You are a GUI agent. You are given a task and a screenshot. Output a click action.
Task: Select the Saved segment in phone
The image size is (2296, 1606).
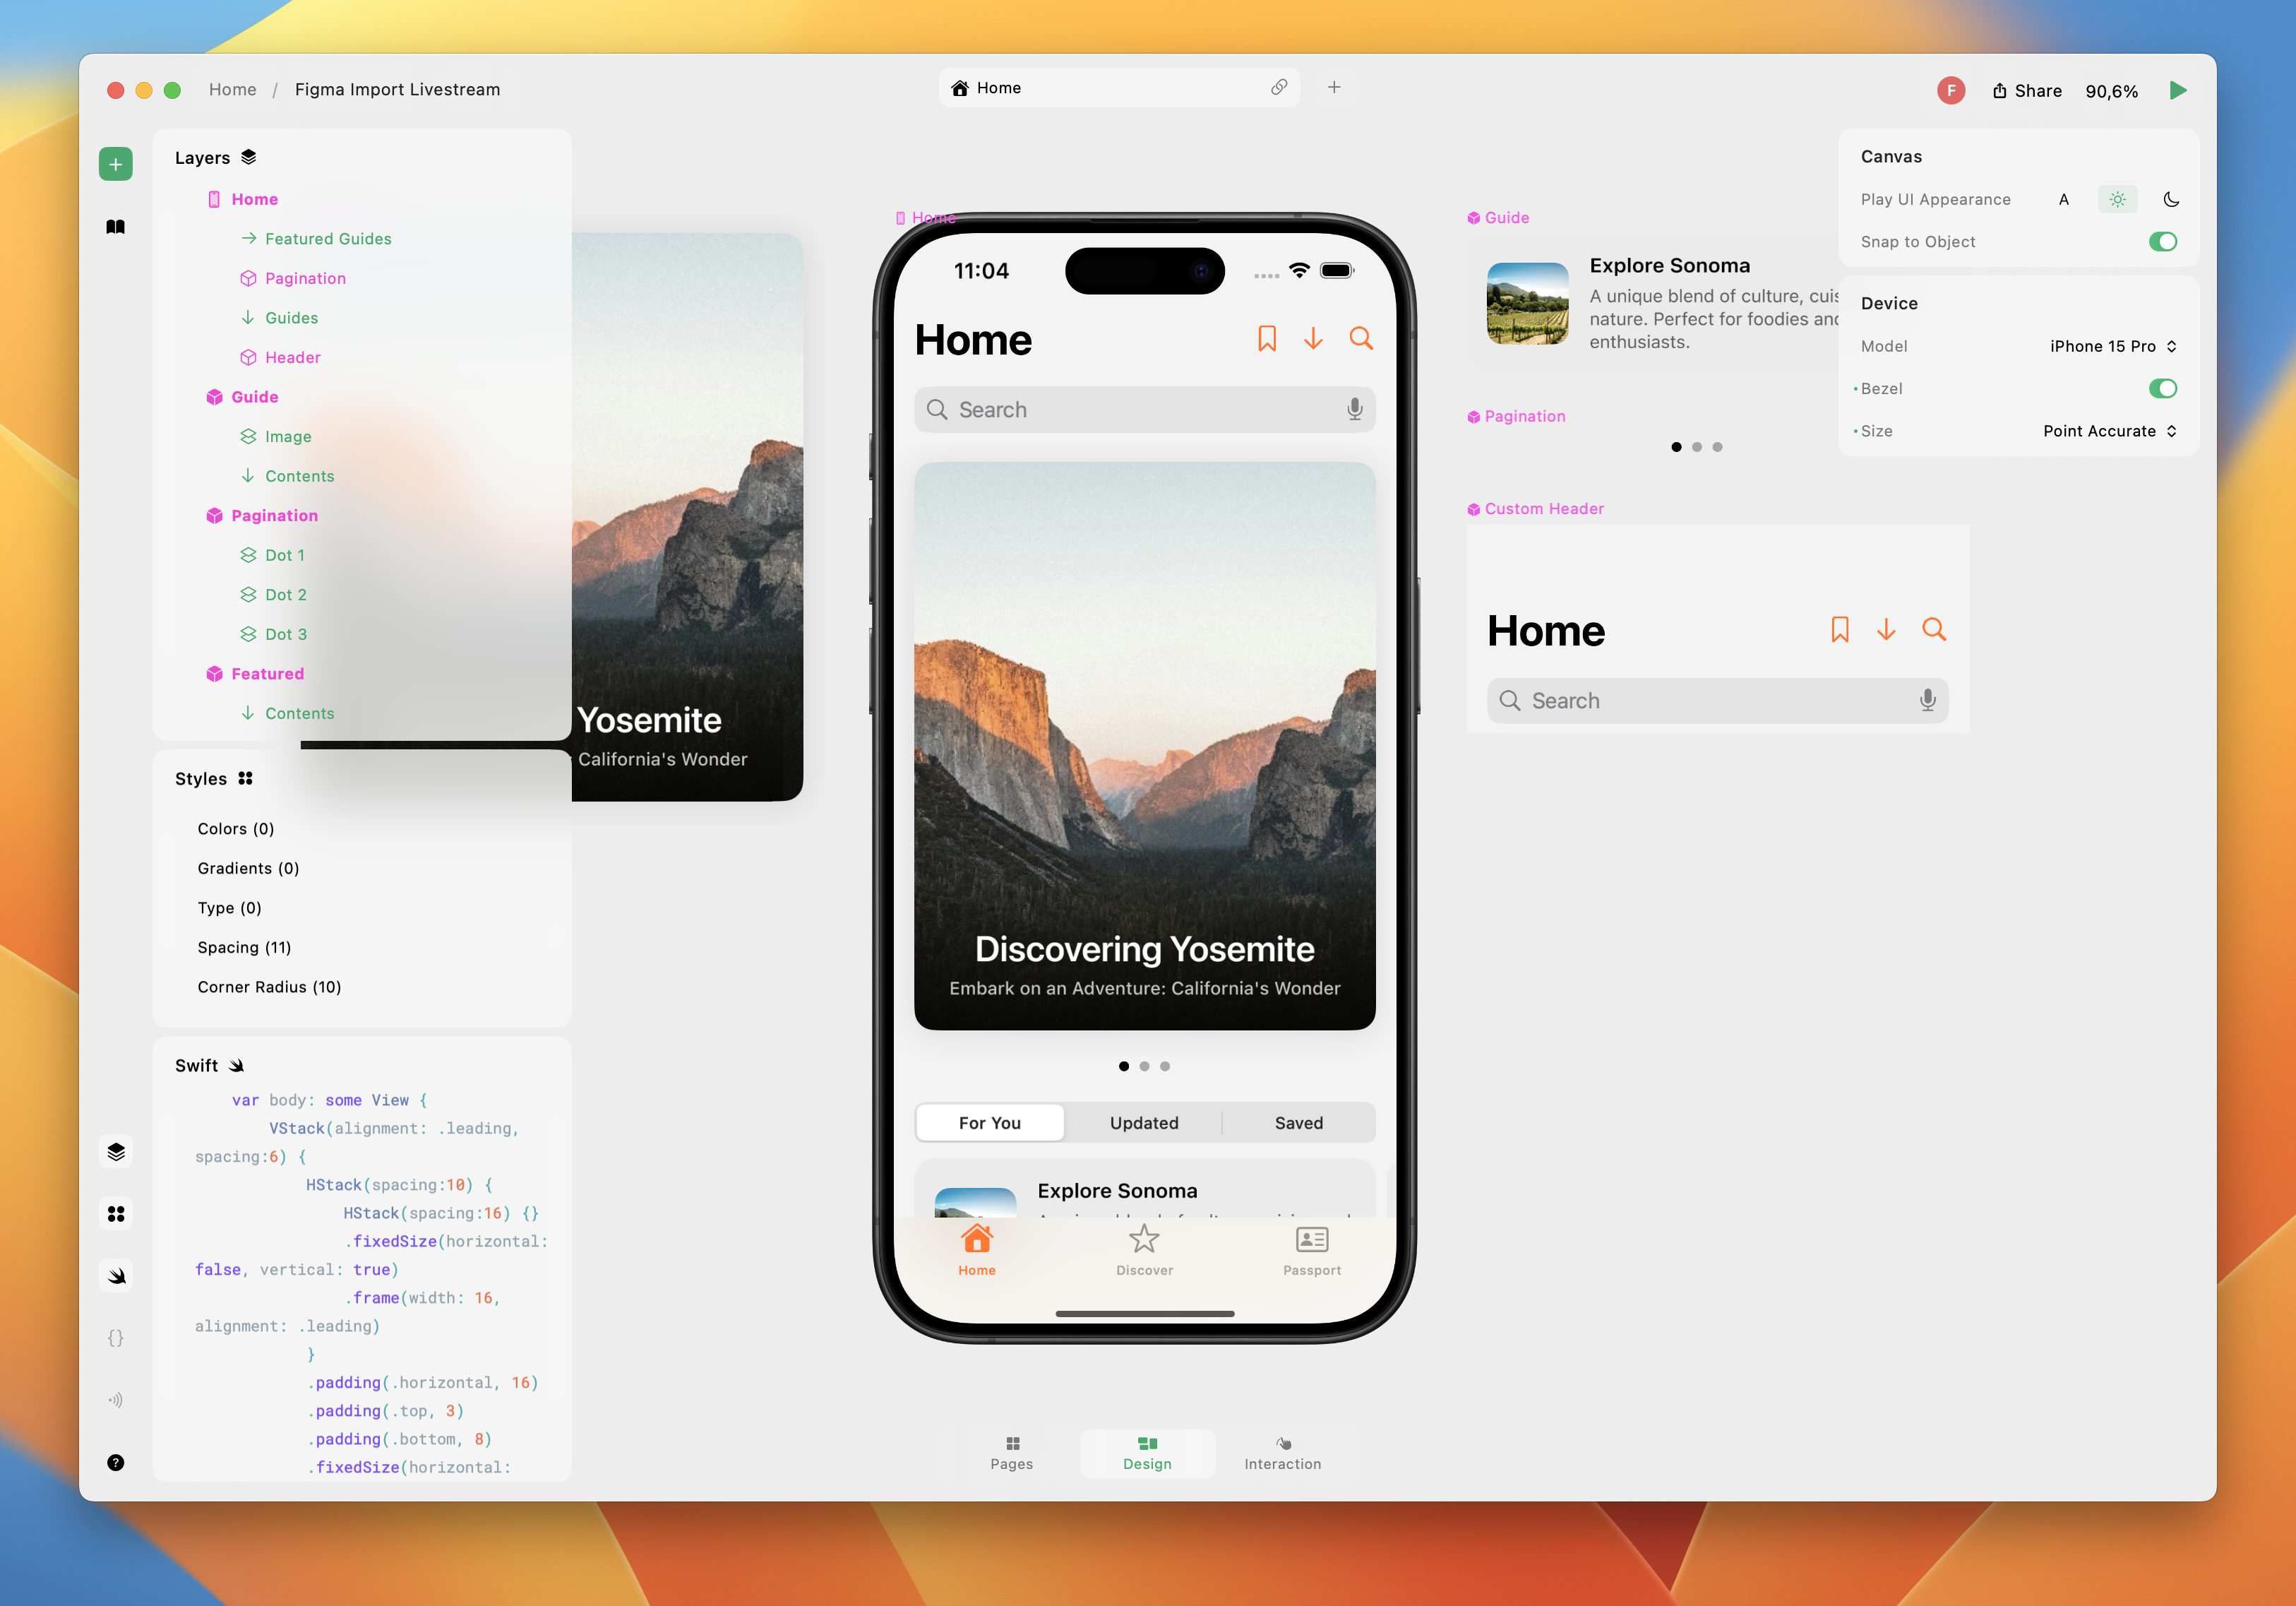pos(1299,1123)
